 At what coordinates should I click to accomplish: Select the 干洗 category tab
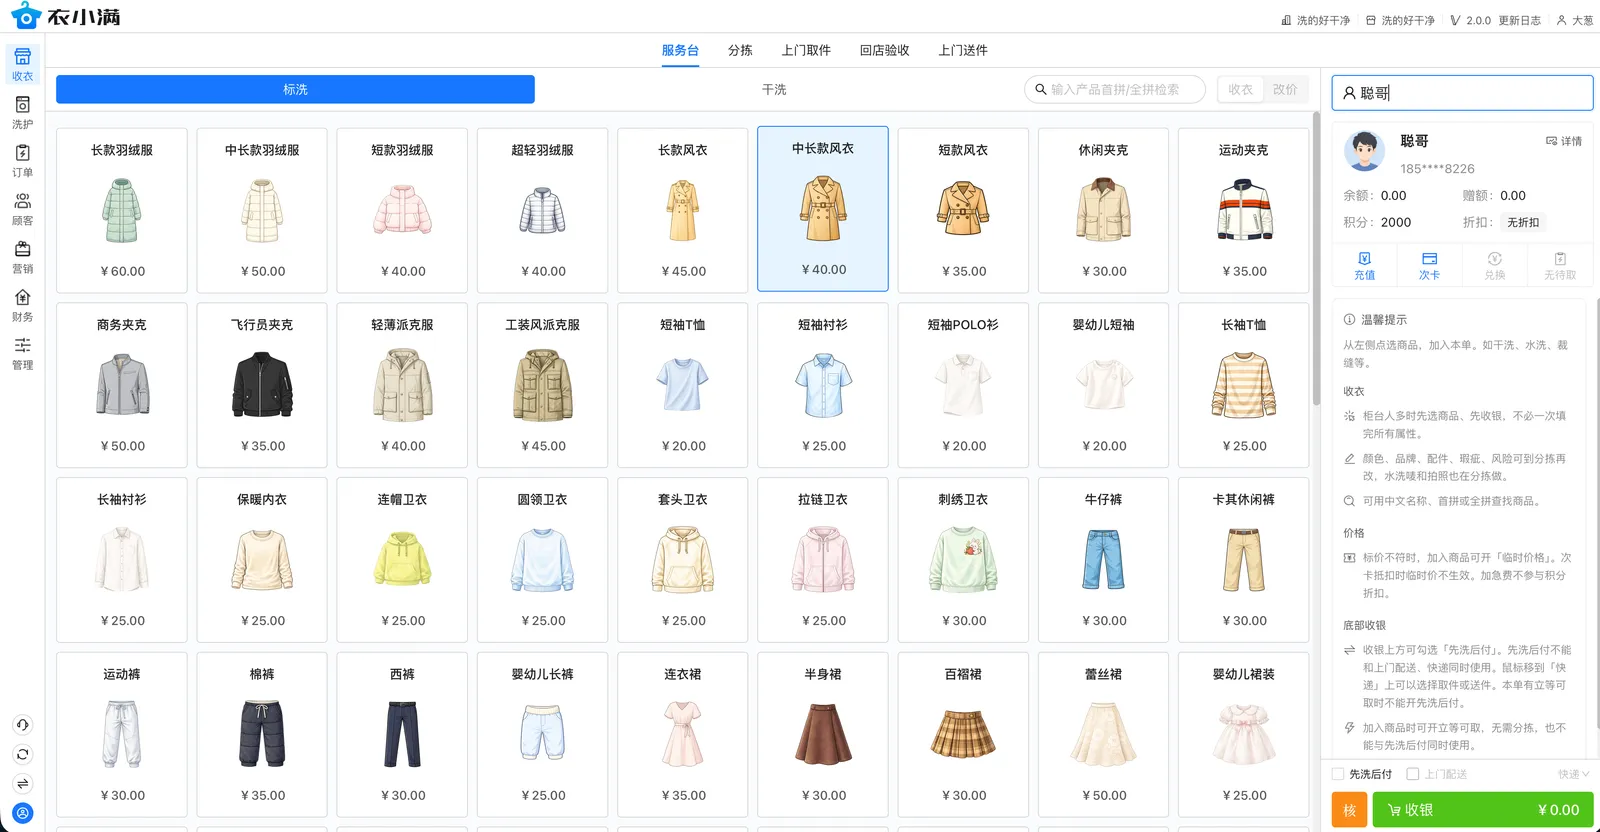coord(774,89)
